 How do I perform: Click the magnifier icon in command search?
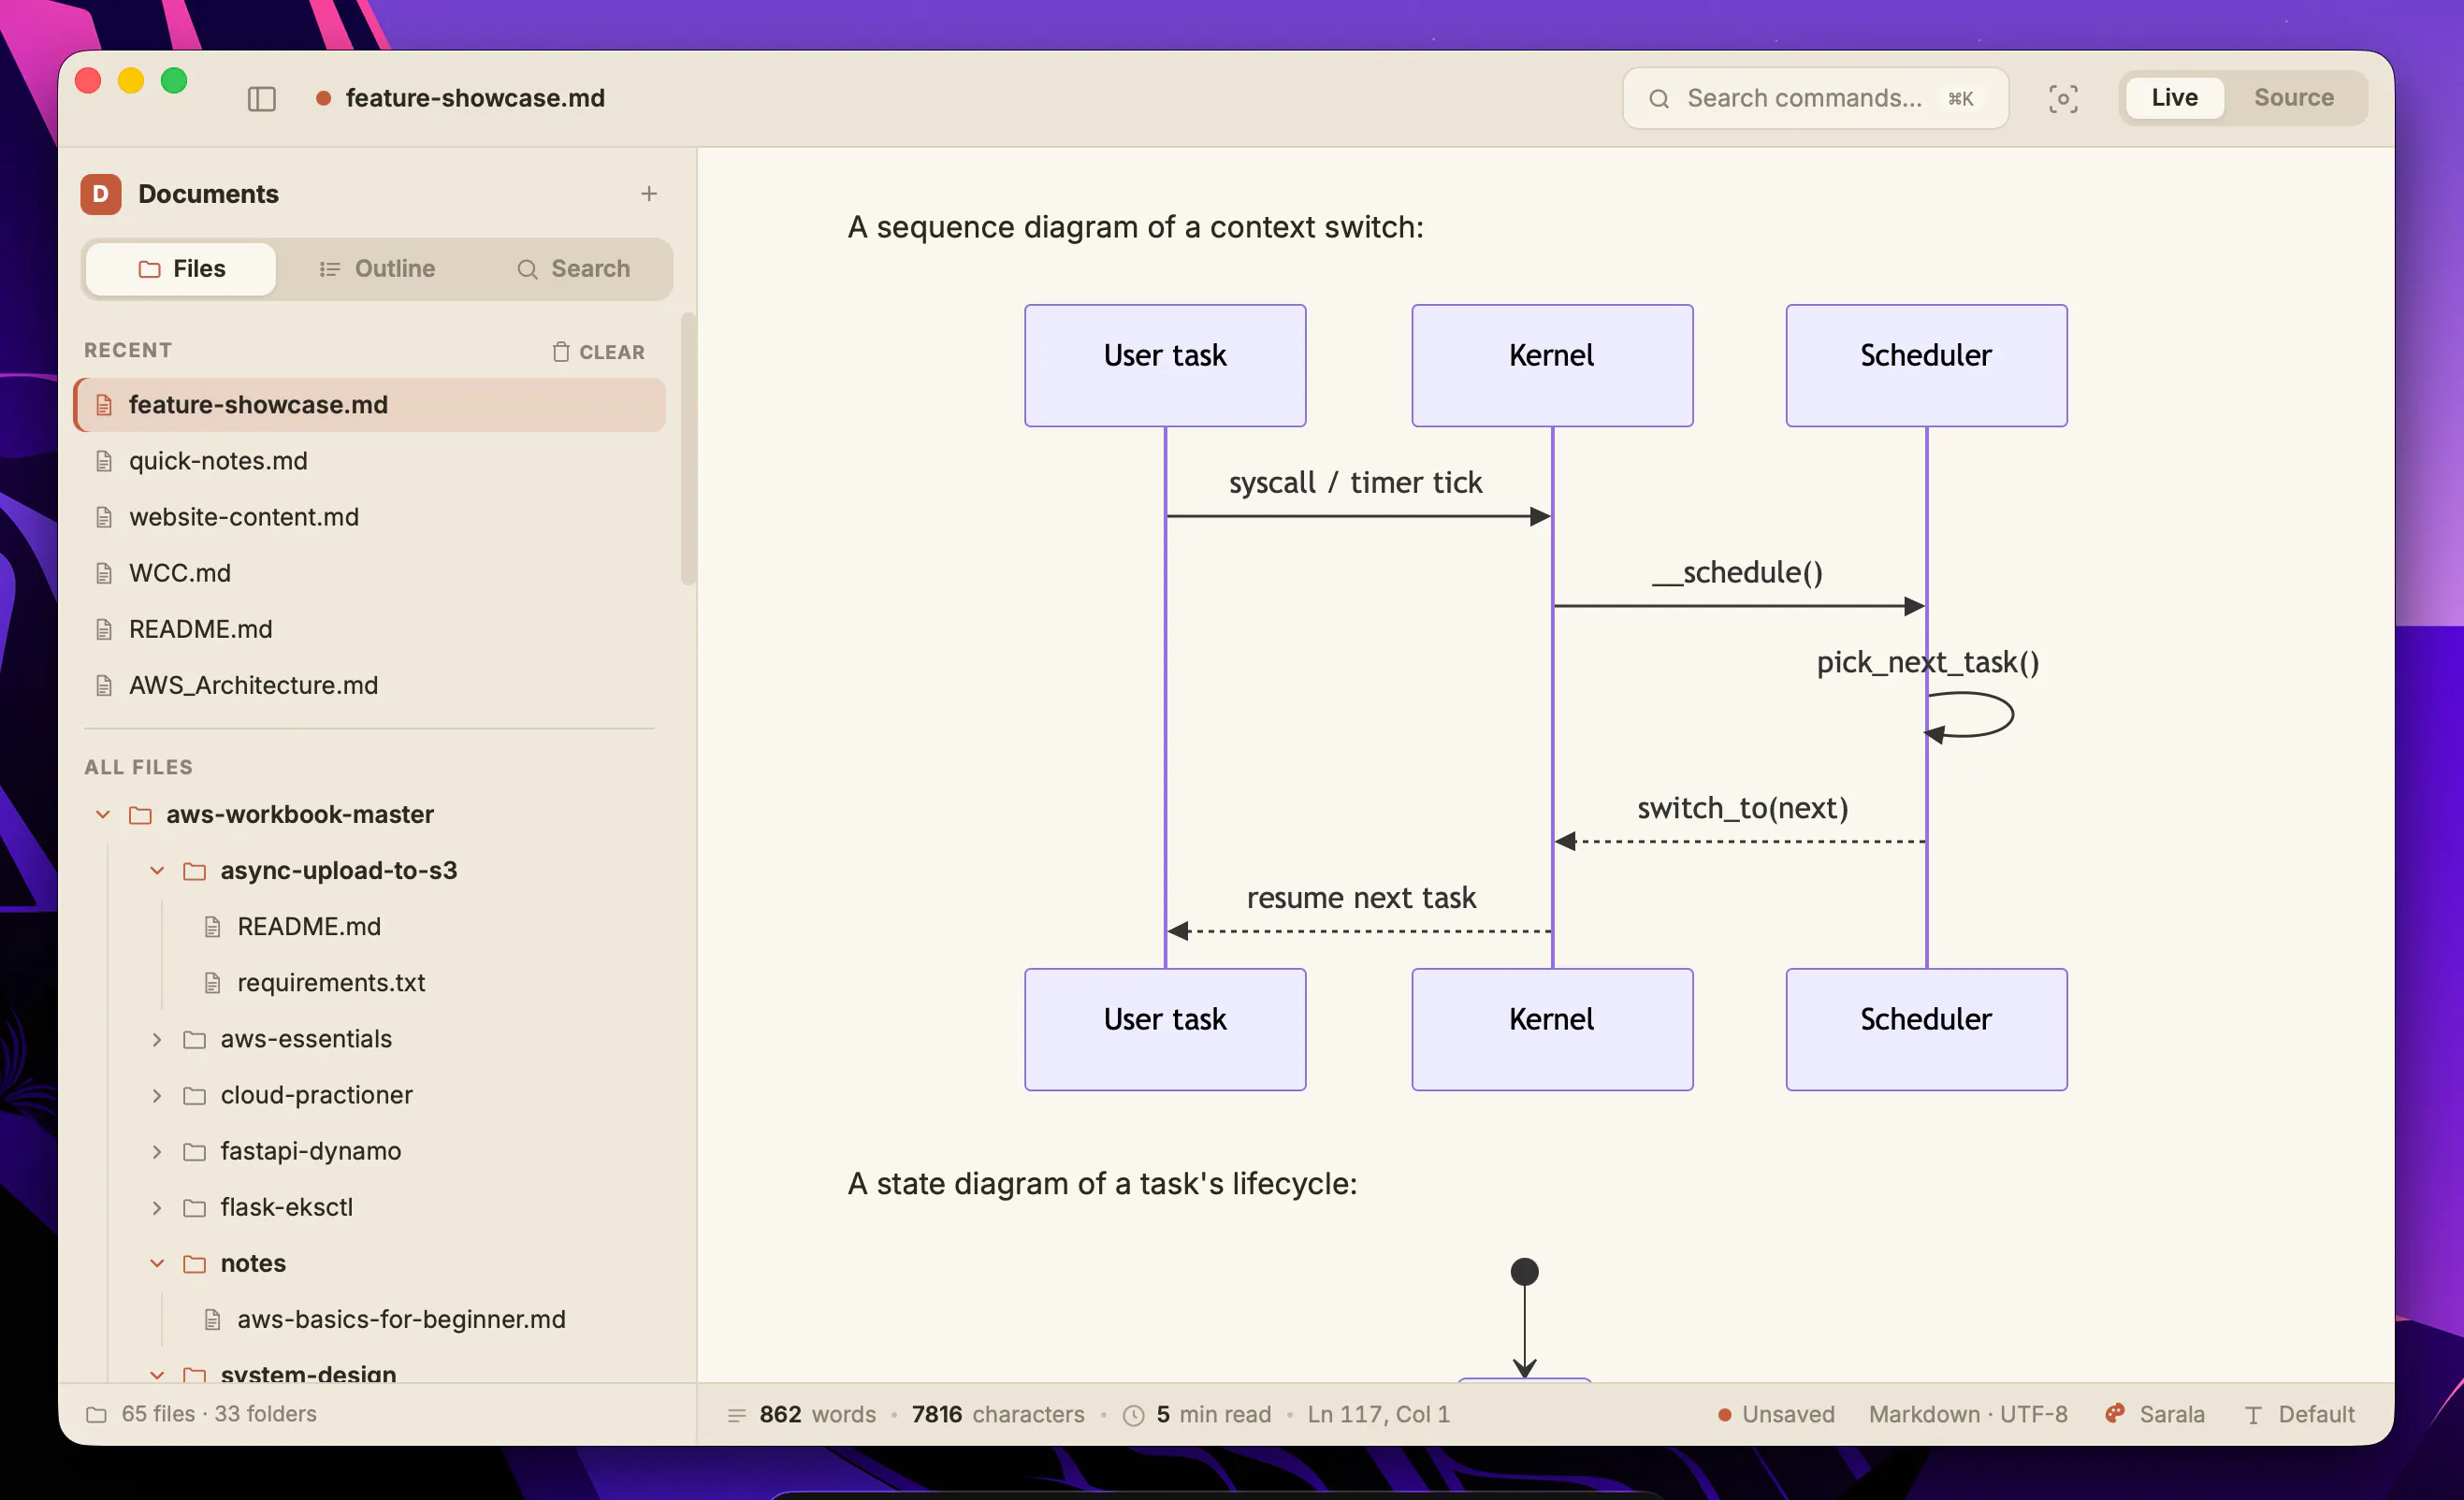click(1659, 98)
